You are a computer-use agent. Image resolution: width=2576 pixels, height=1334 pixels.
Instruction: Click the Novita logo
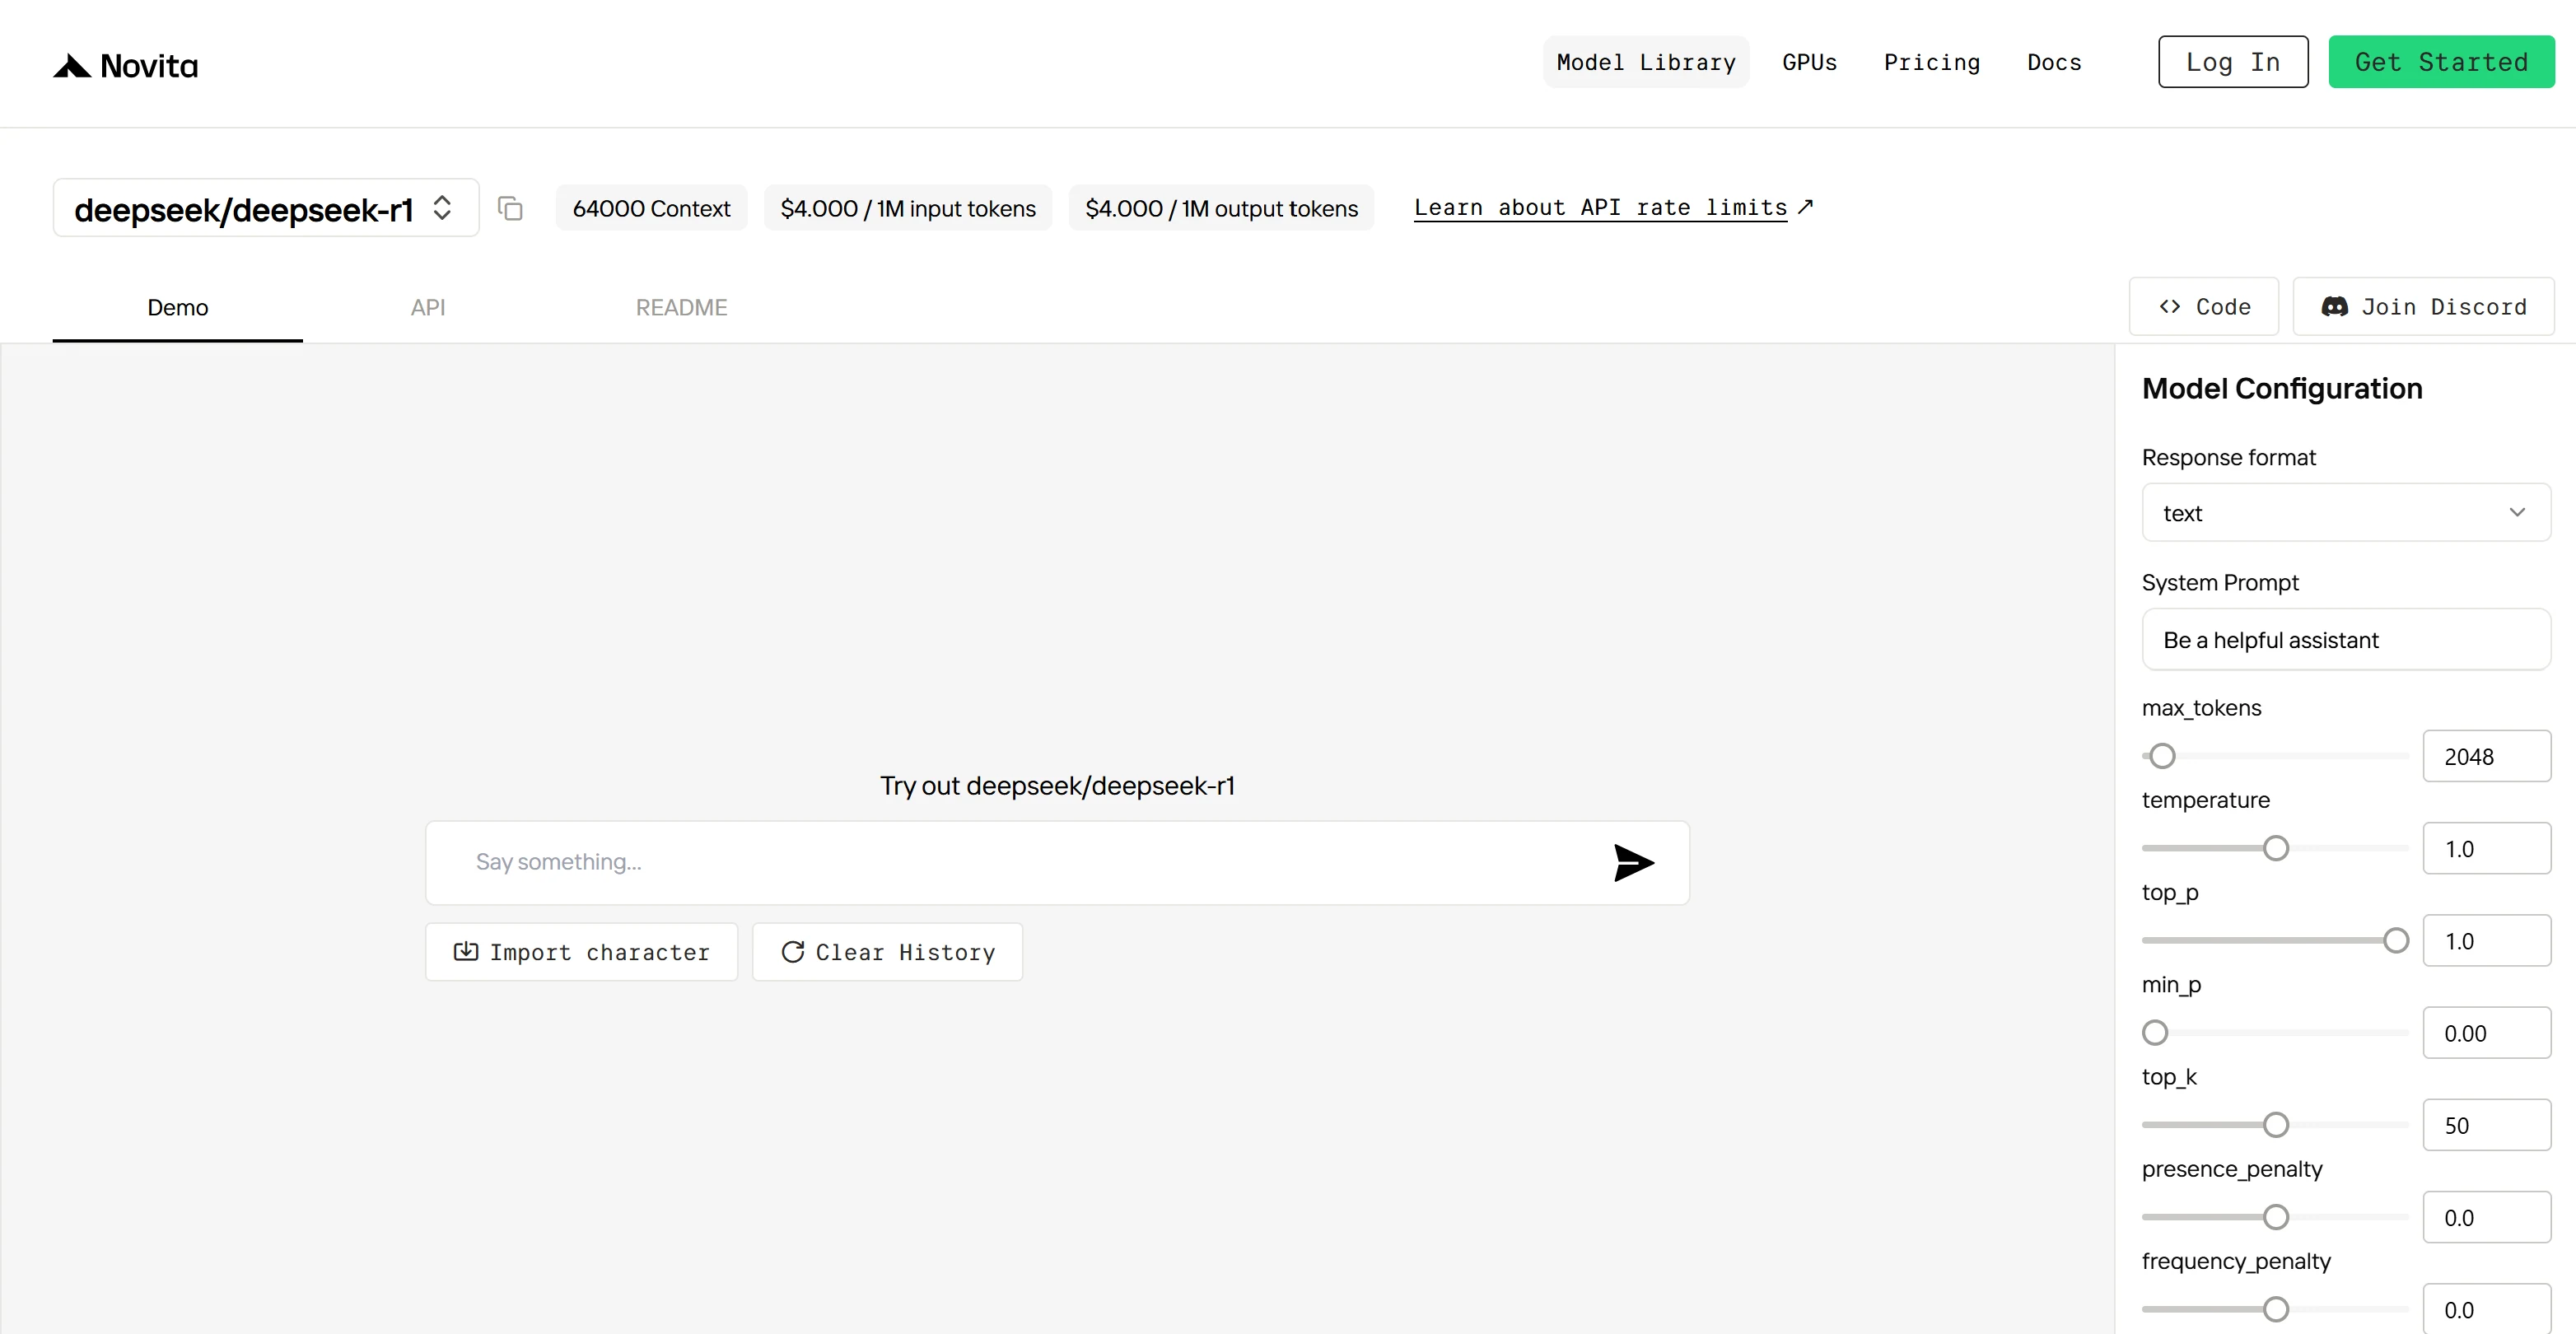click(x=126, y=66)
